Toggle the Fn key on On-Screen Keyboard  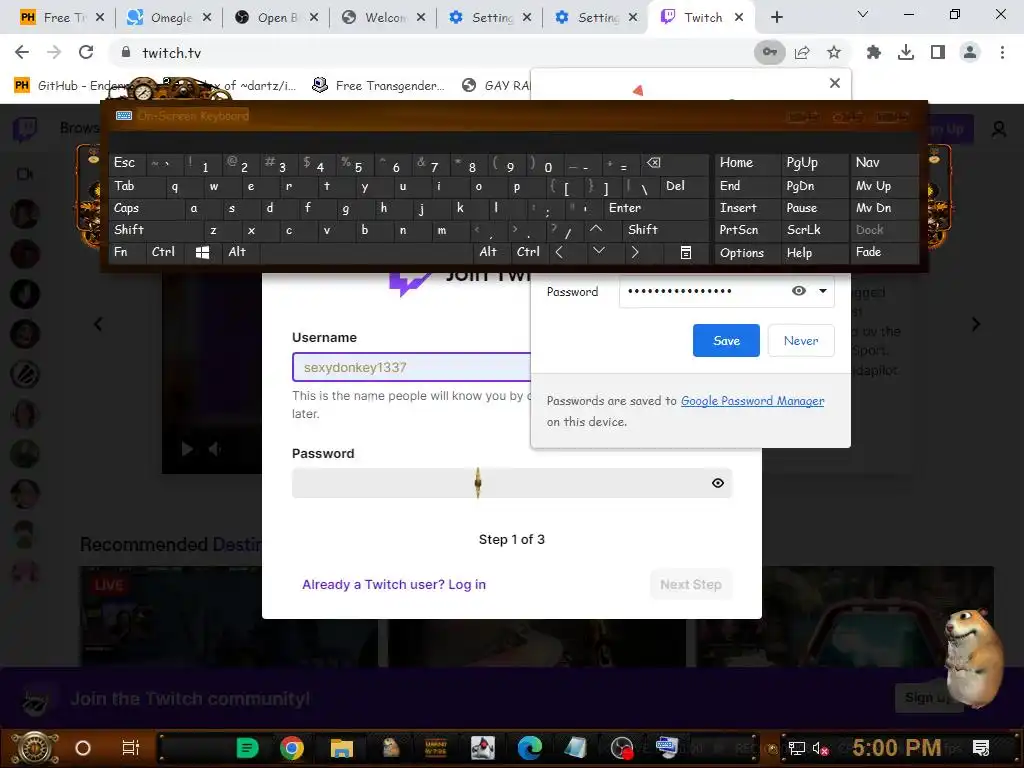pos(127,252)
